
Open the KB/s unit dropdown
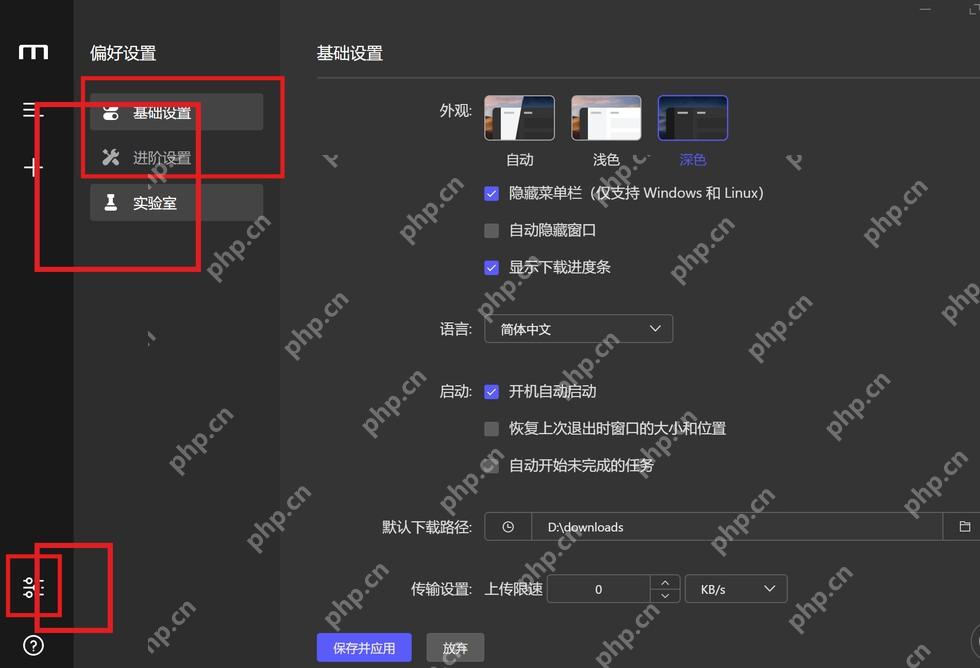pyautogui.click(x=736, y=589)
